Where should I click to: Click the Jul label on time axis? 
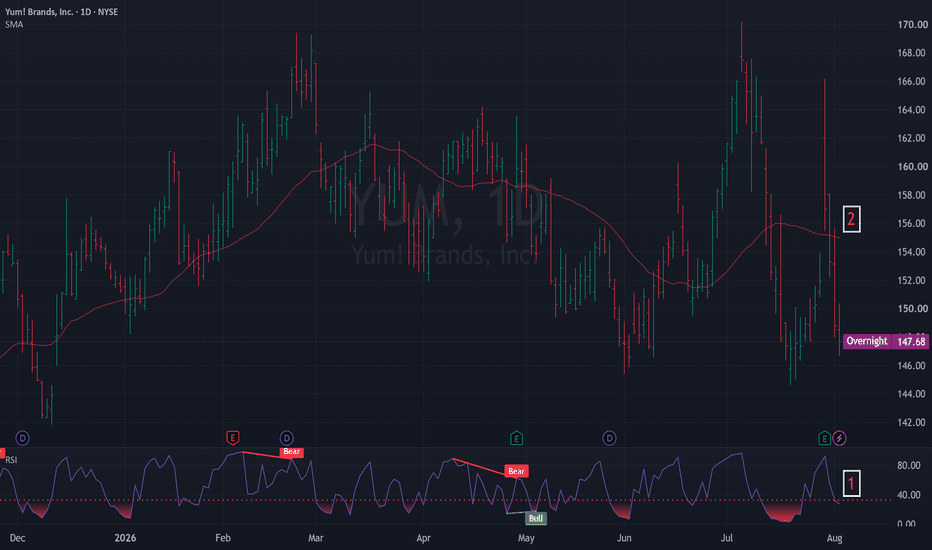tap(726, 538)
